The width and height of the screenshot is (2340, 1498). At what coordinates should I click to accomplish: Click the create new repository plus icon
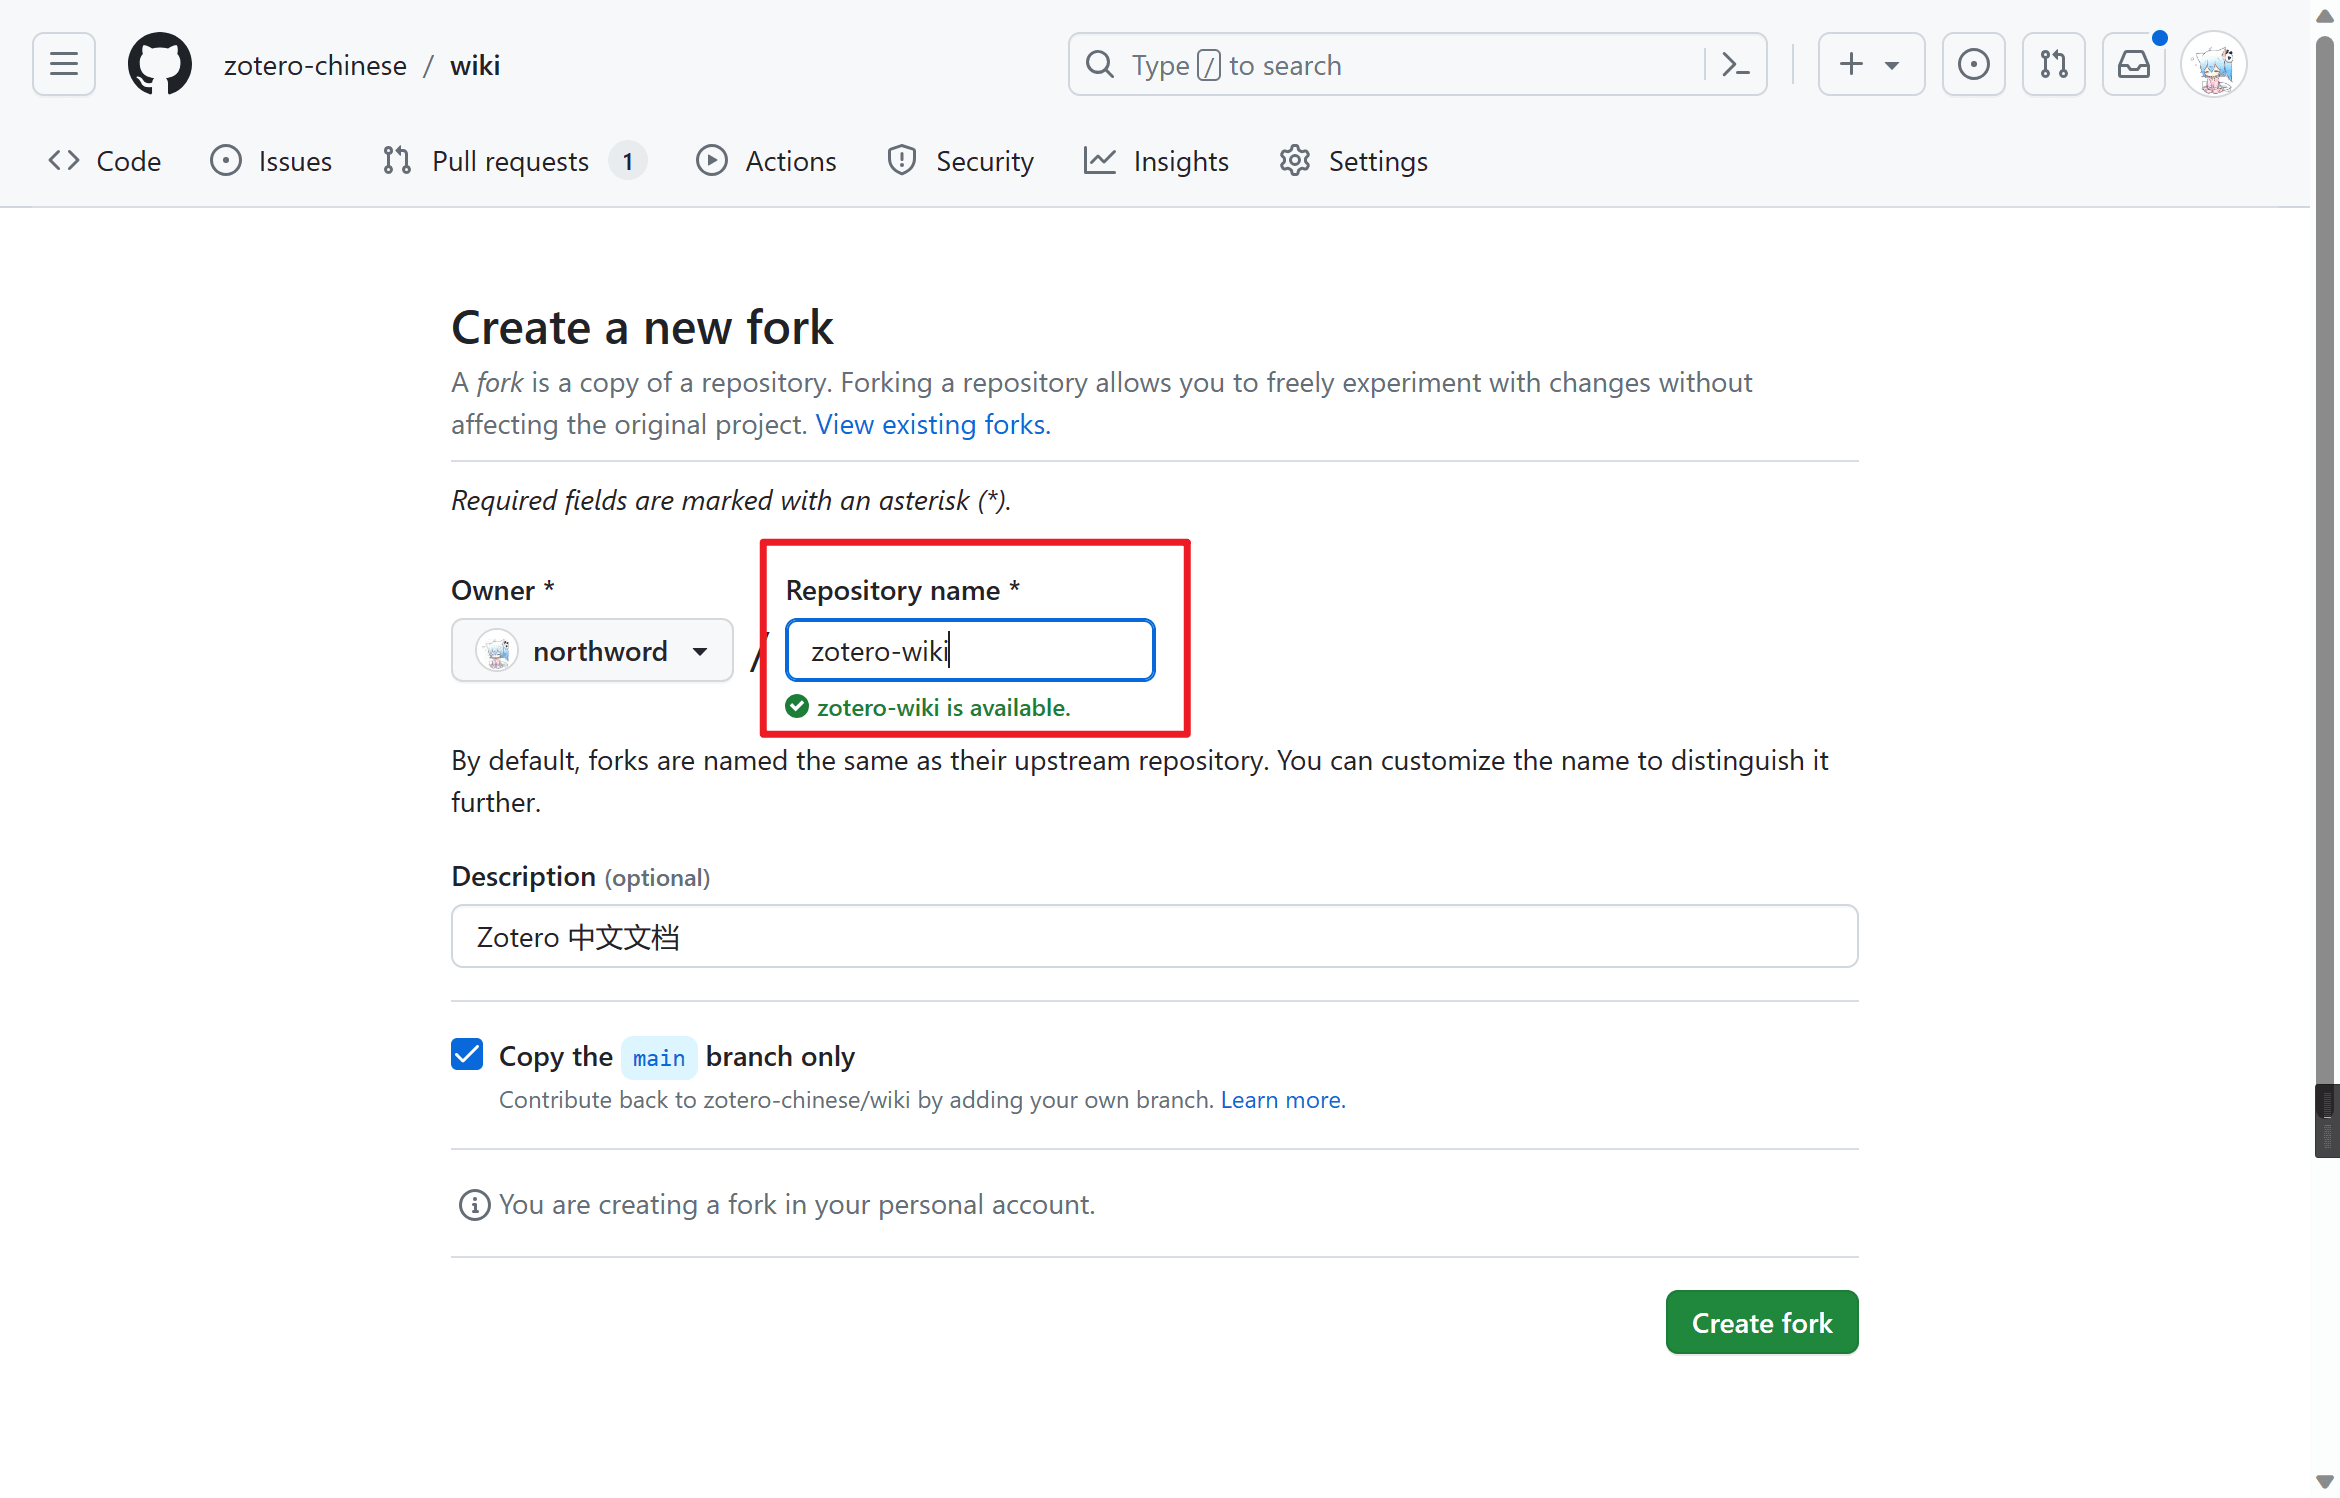click(x=1852, y=63)
